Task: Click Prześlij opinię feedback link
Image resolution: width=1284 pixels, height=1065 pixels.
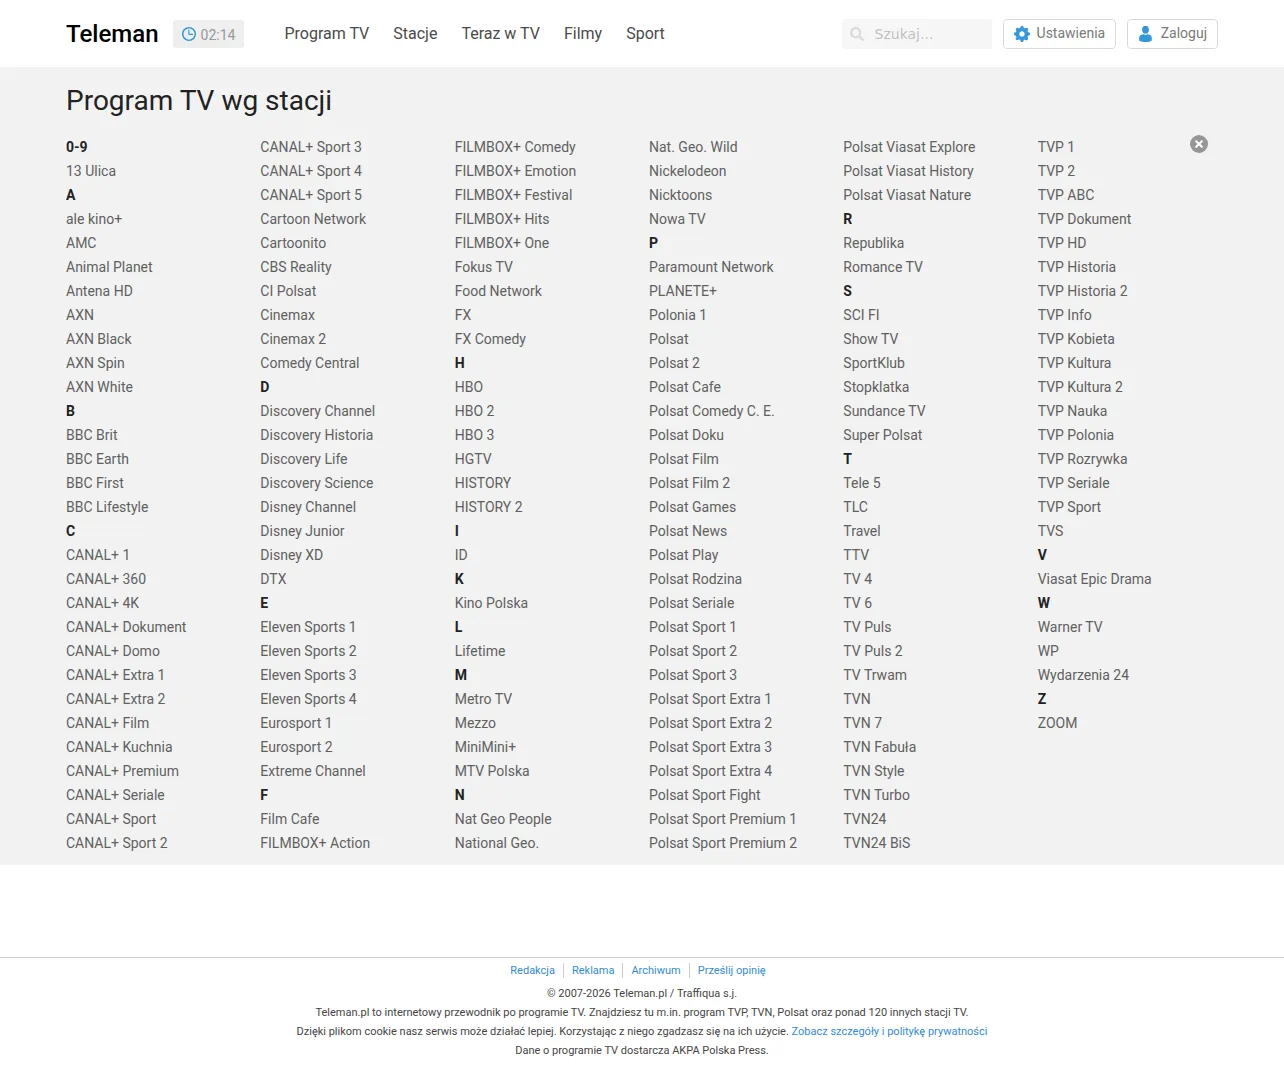Action: 732,970
